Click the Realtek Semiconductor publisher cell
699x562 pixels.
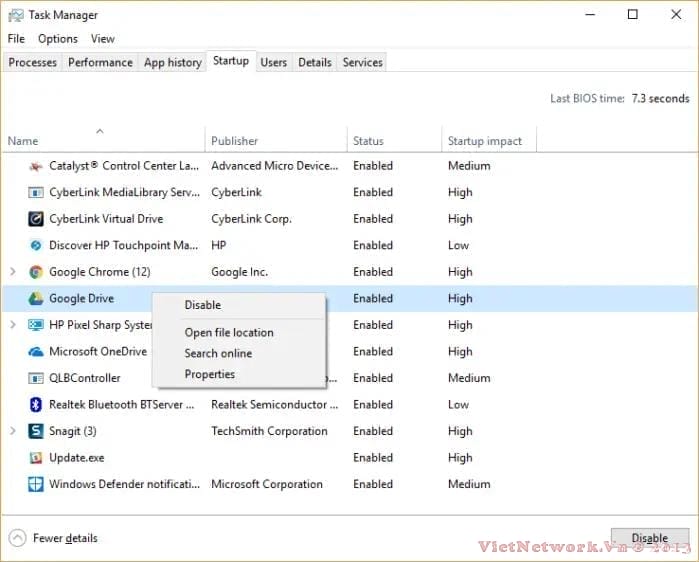(x=275, y=405)
